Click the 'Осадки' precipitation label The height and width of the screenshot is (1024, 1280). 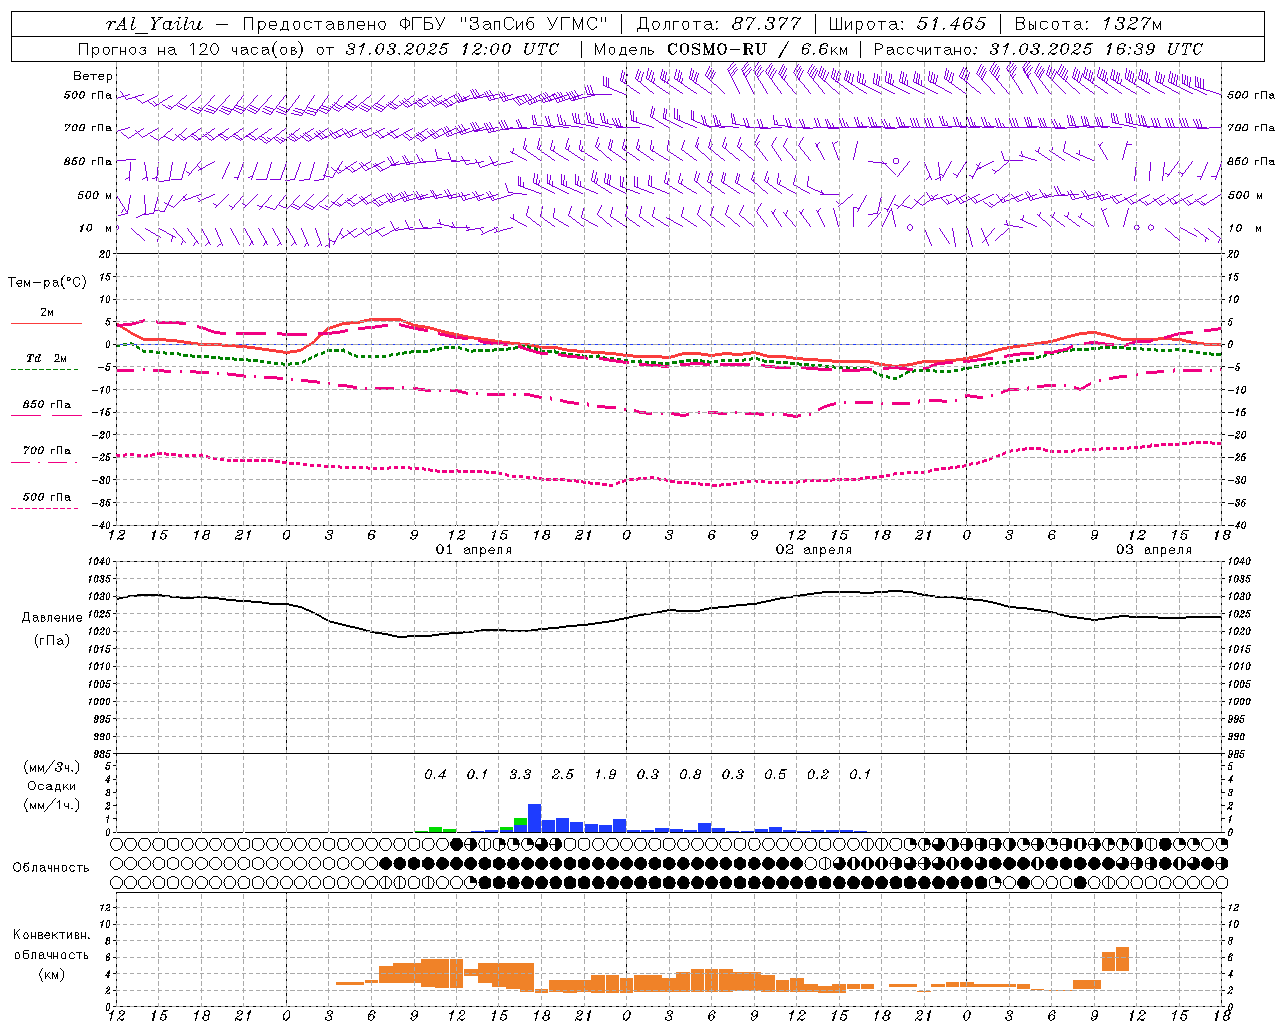pos(52,786)
